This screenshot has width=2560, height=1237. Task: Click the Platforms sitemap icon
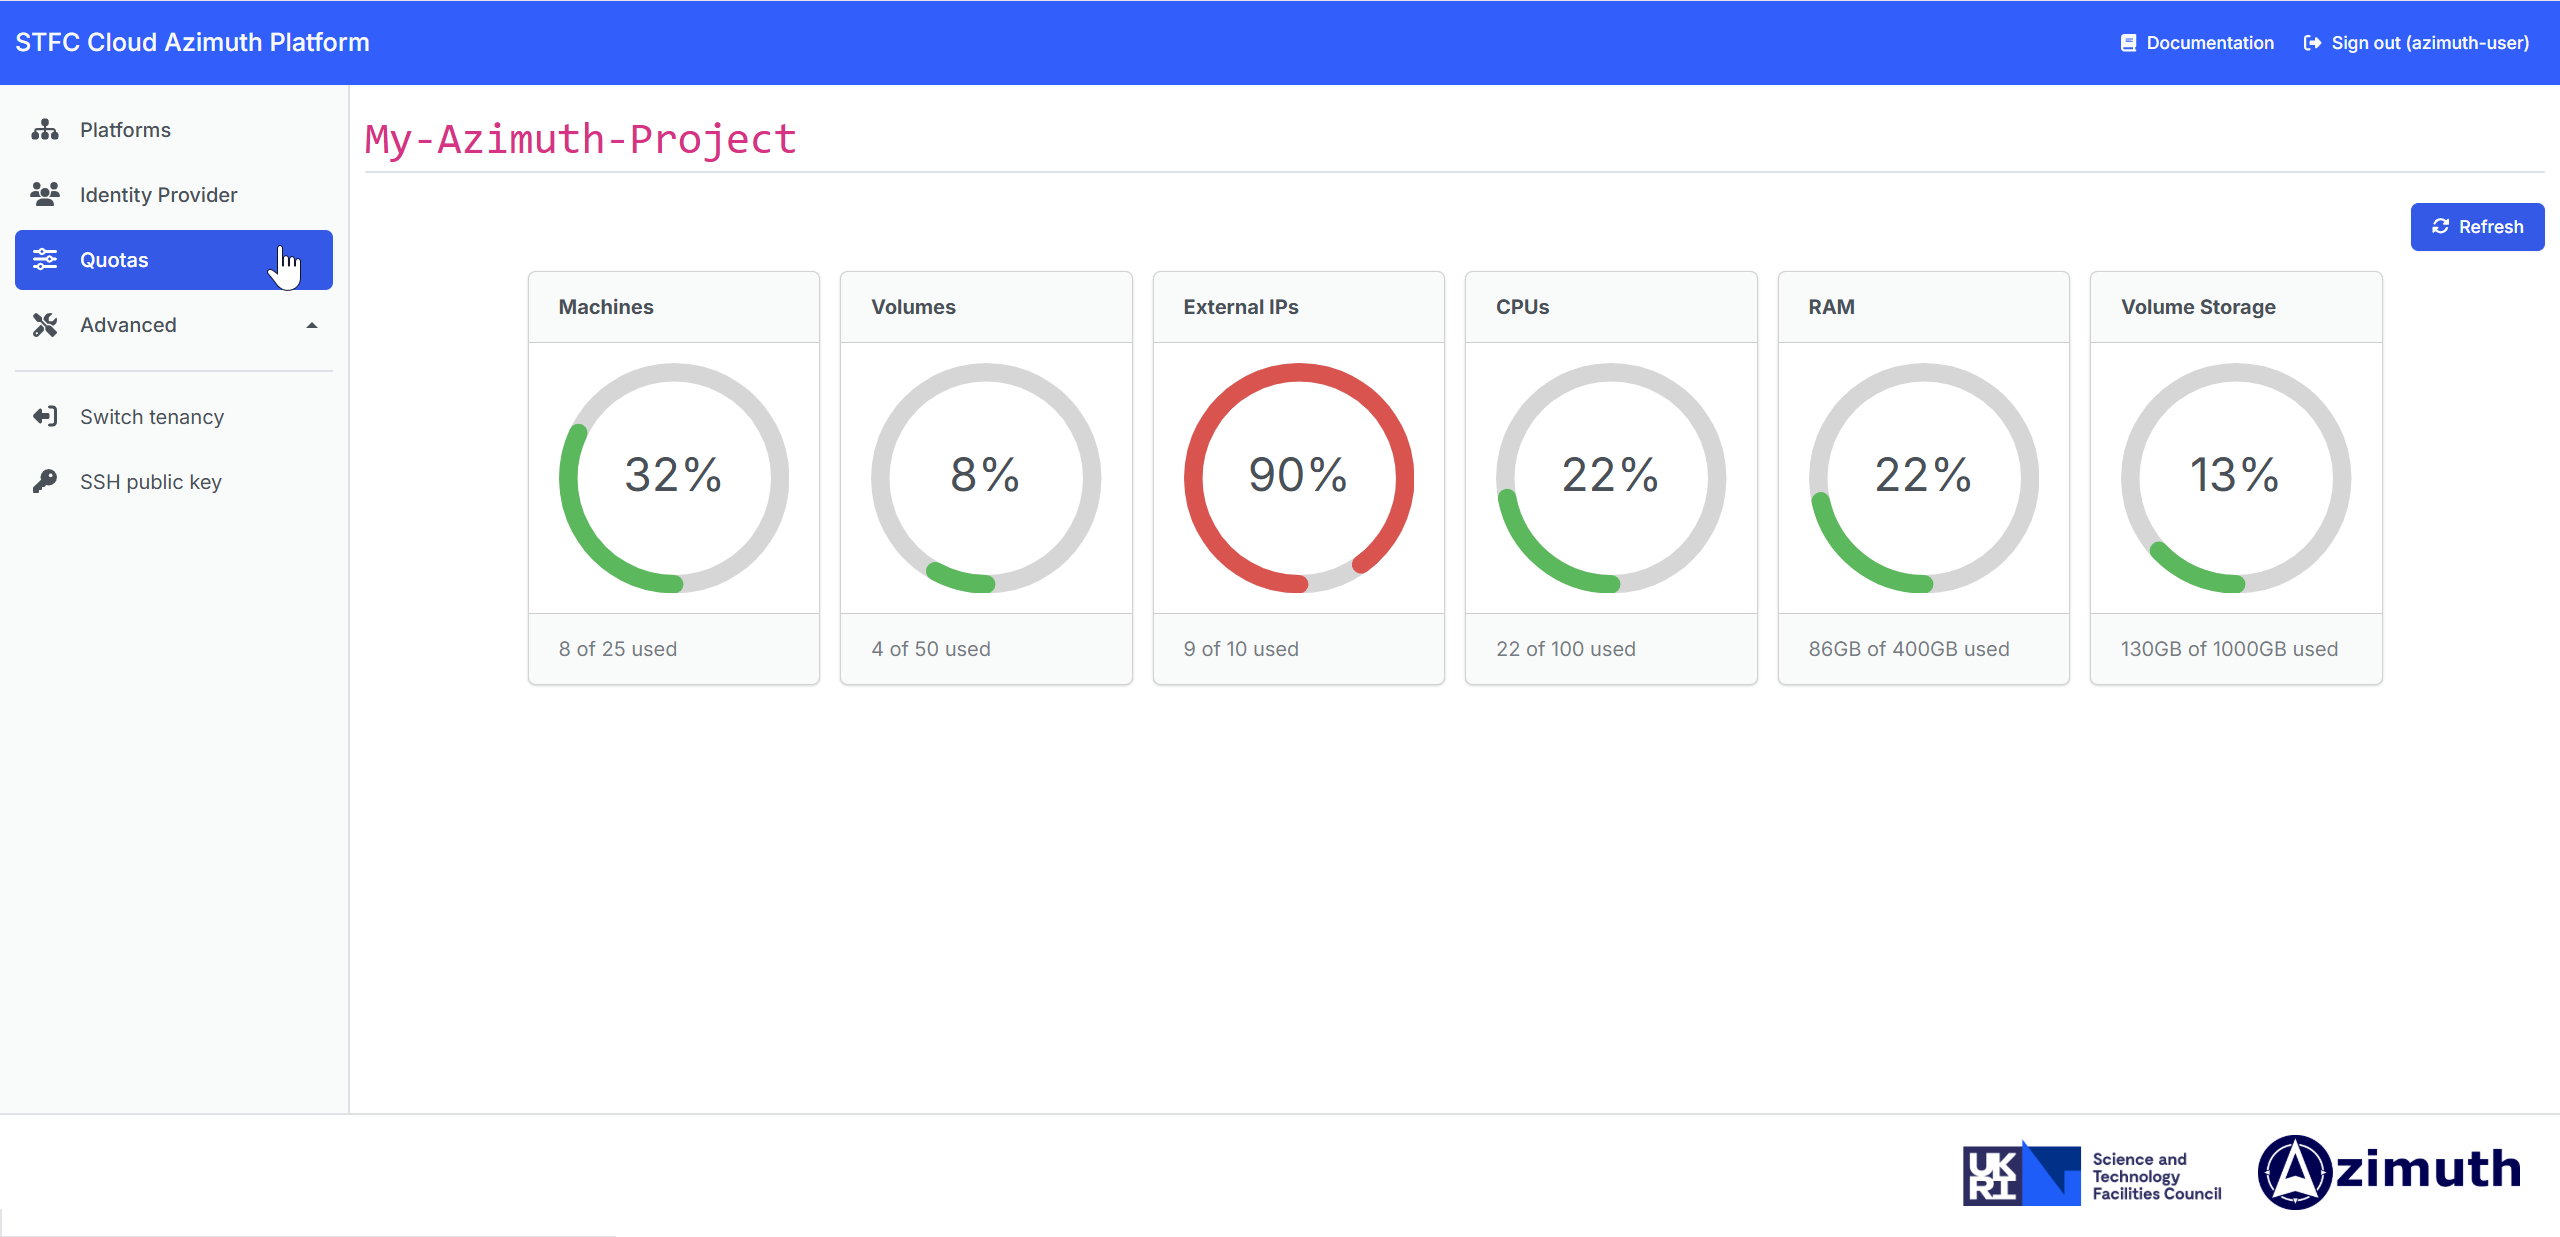[x=45, y=130]
